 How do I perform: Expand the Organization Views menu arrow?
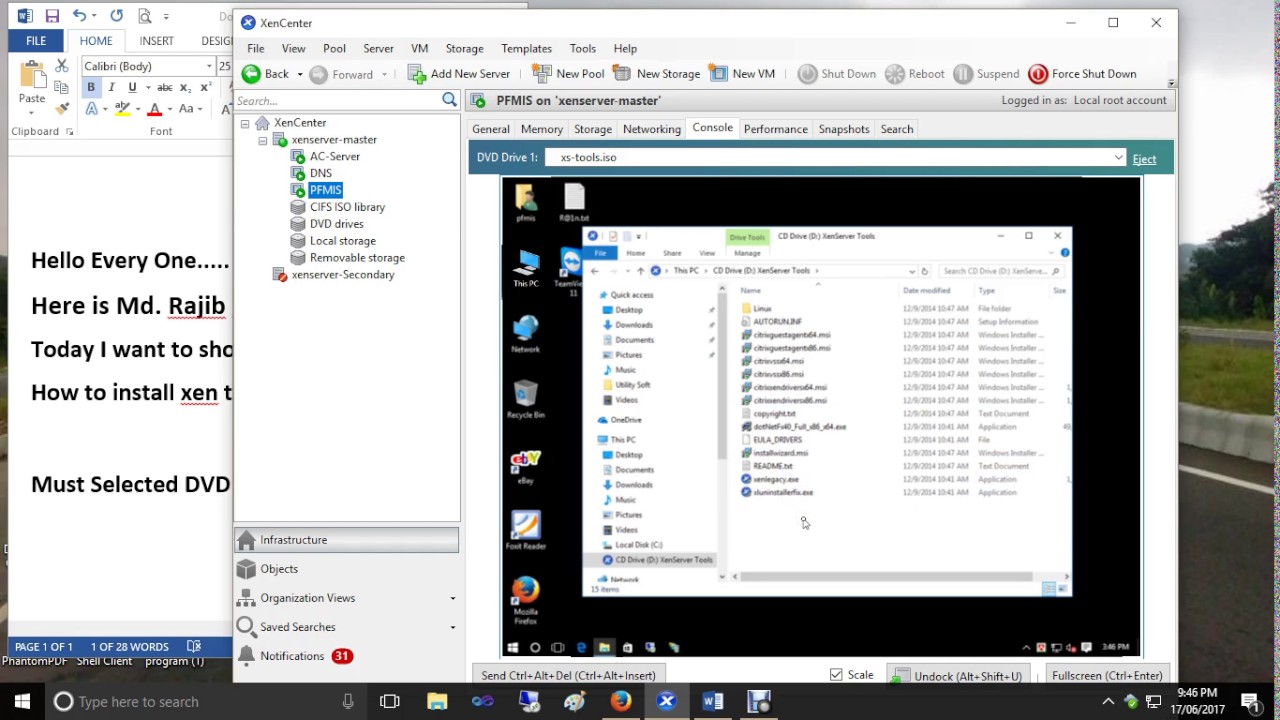452,598
